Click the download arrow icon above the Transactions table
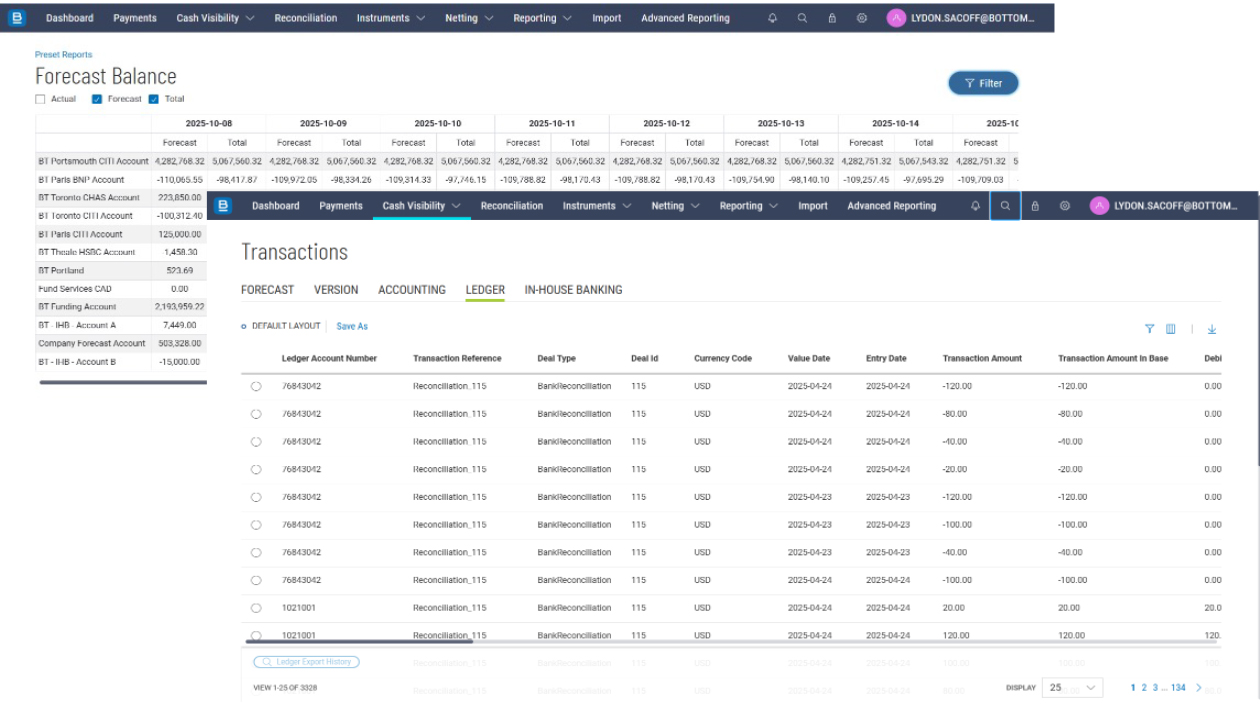 point(1212,329)
